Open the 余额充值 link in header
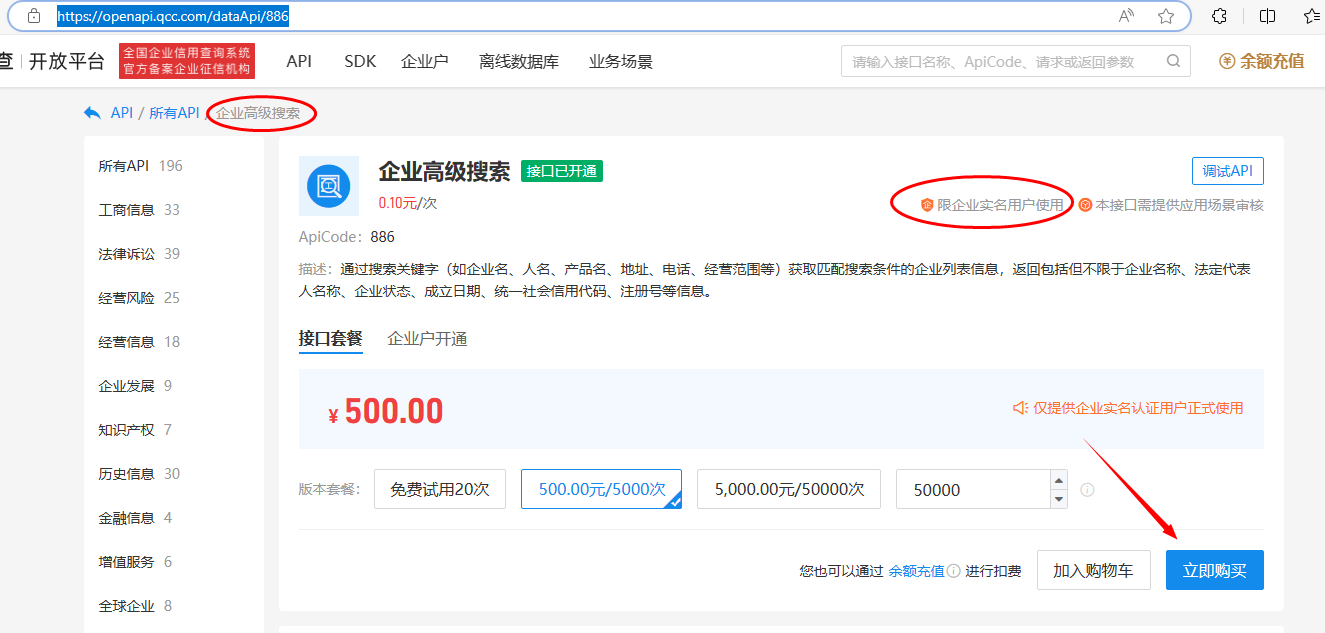Image resolution: width=1325 pixels, height=633 pixels. click(x=1262, y=61)
